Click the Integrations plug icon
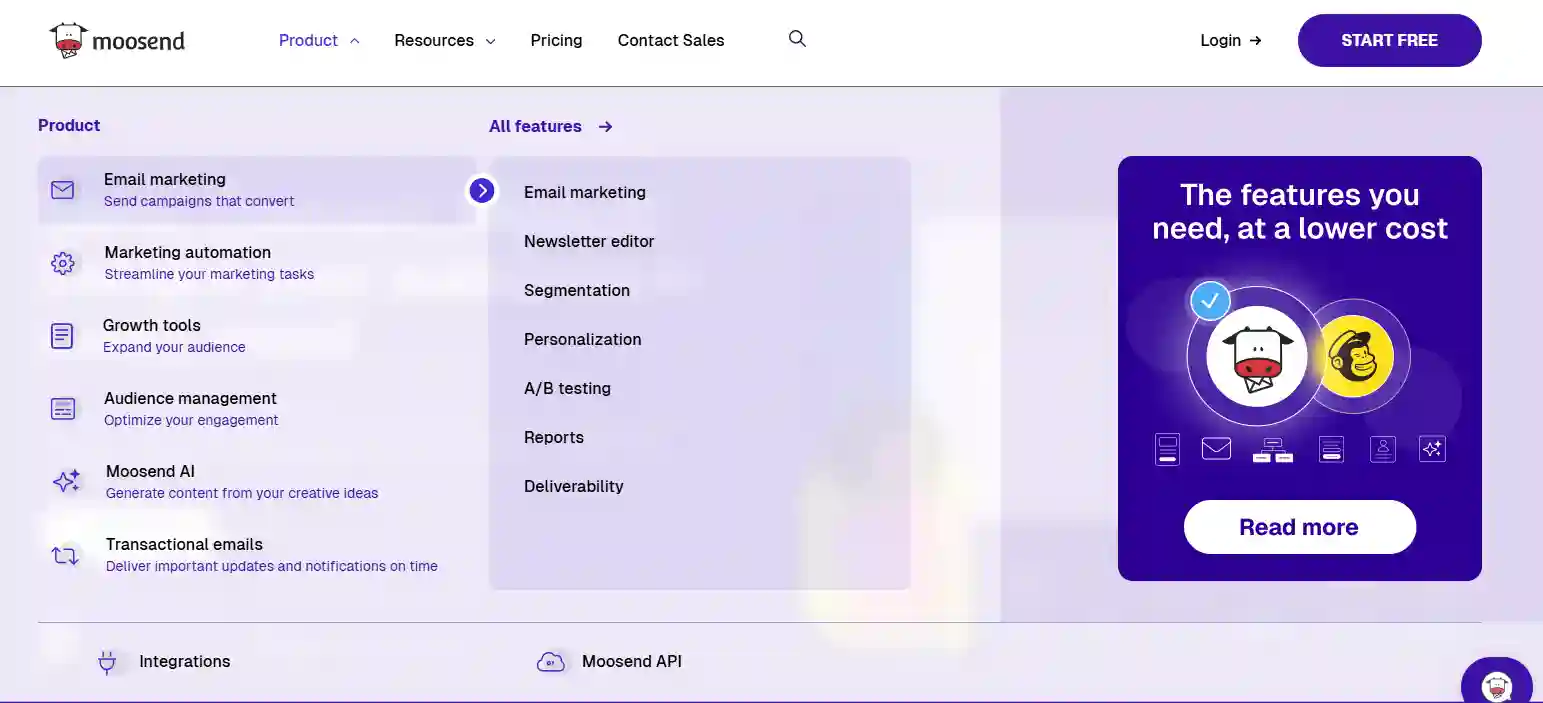Screen dimensions: 1543x703 coord(108,662)
